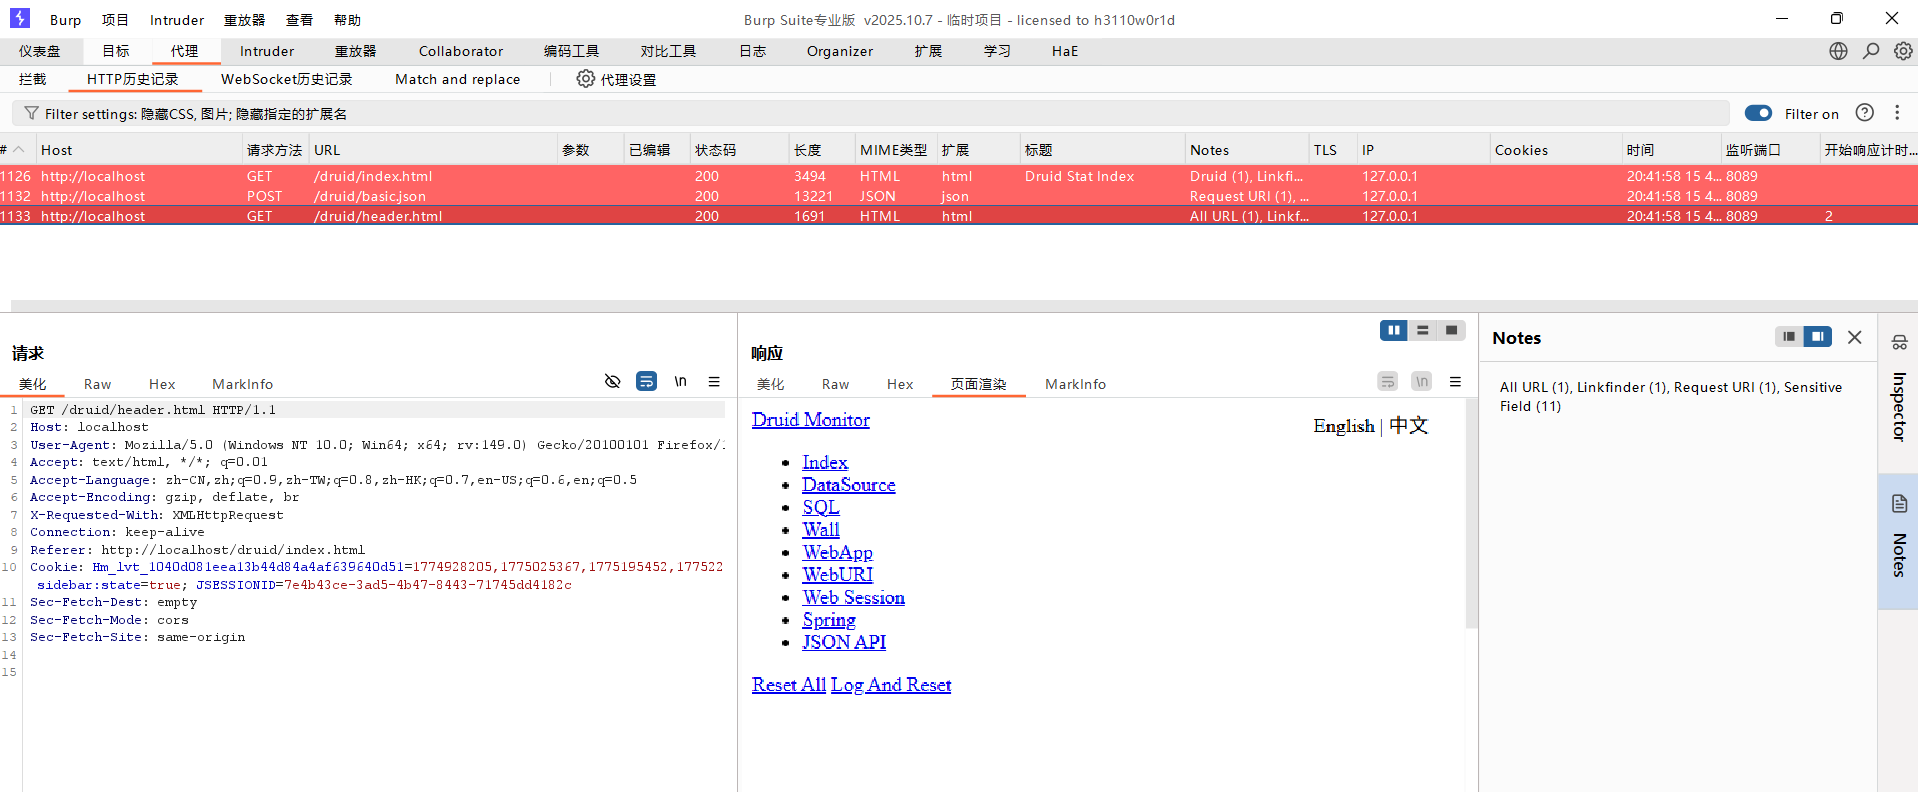The height and width of the screenshot is (792, 1918).
Task: Select the POST /druid/basic.json history row
Action: (959, 196)
